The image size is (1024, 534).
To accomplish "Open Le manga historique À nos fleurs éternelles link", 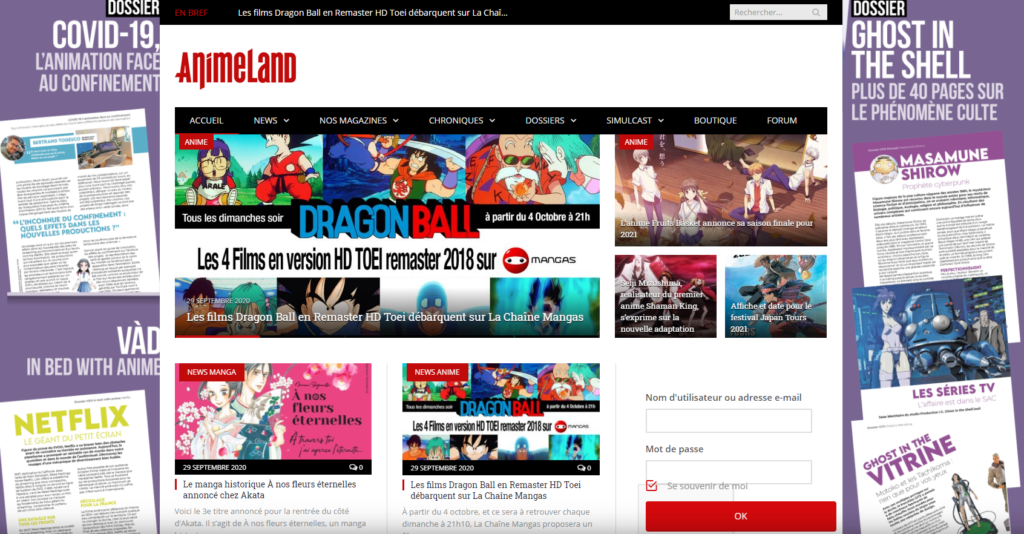I will (x=269, y=490).
